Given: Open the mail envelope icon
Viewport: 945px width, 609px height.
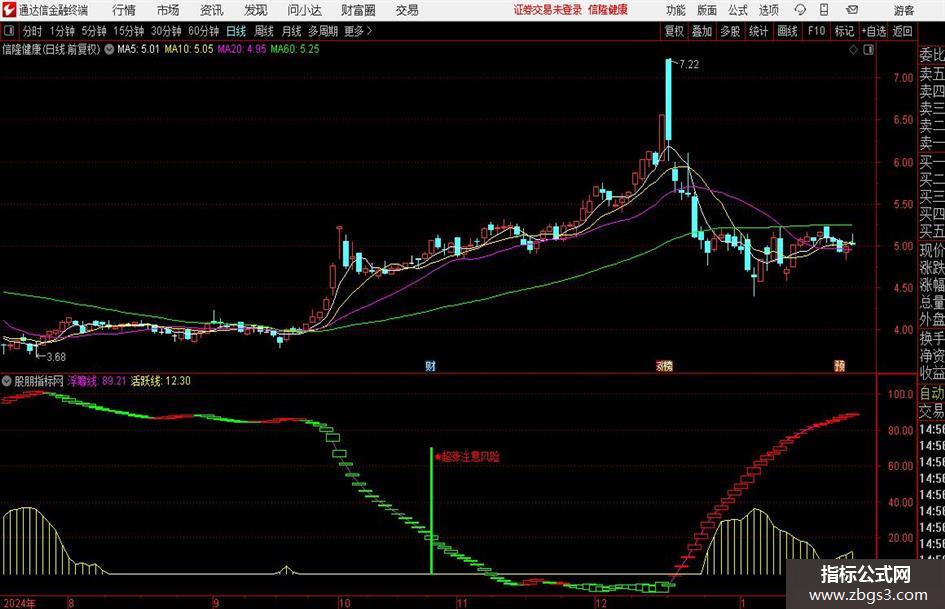Looking at the screenshot, I should (852, 10).
